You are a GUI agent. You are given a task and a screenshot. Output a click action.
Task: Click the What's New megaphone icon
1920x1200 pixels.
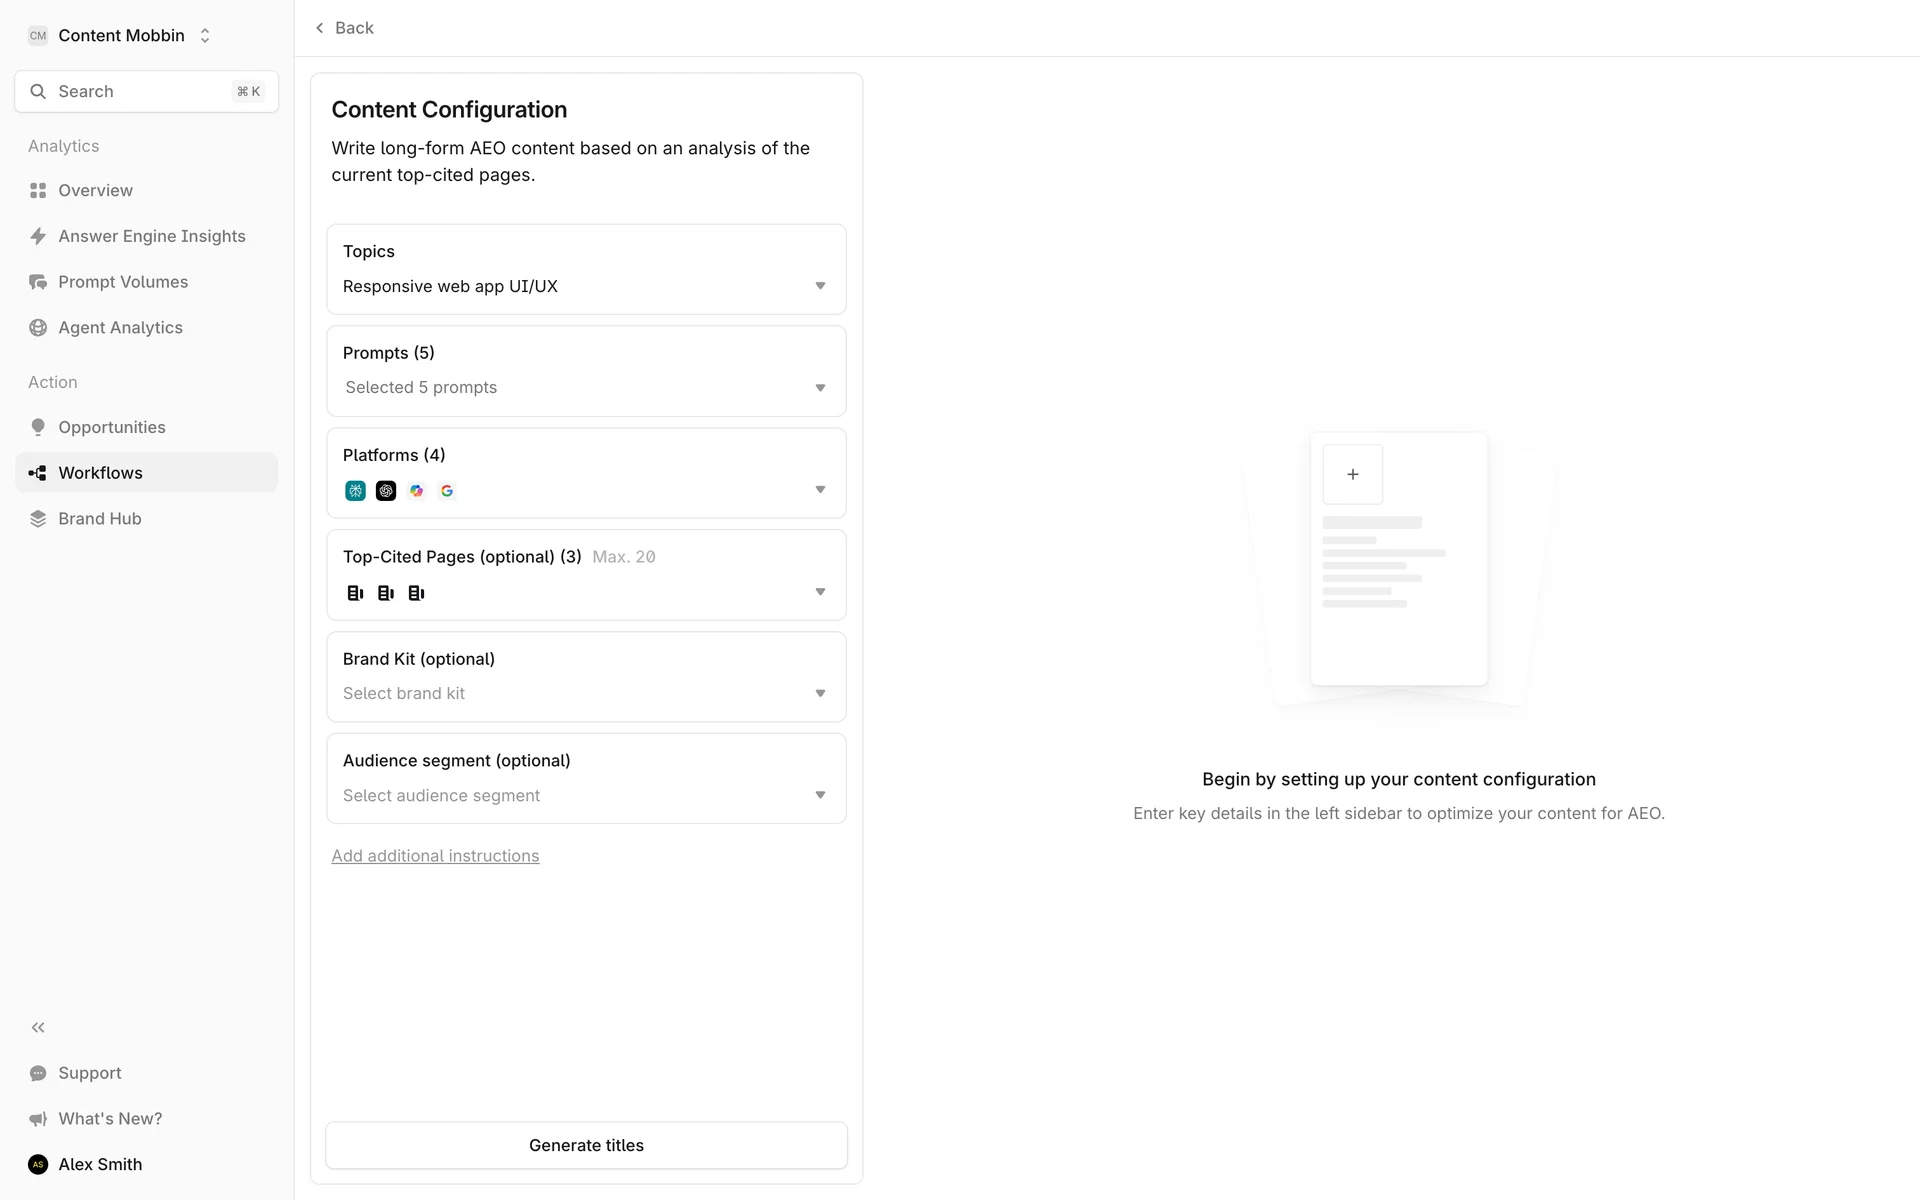click(x=38, y=1119)
